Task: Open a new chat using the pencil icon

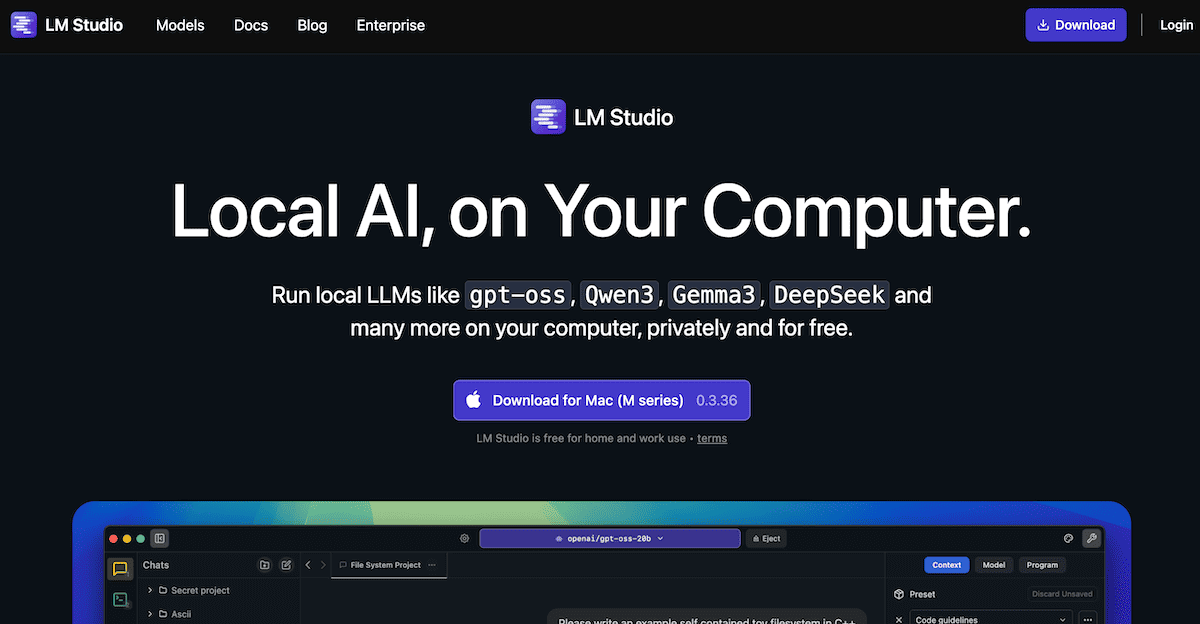Action: pyautogui.click(x=287, y=565)
